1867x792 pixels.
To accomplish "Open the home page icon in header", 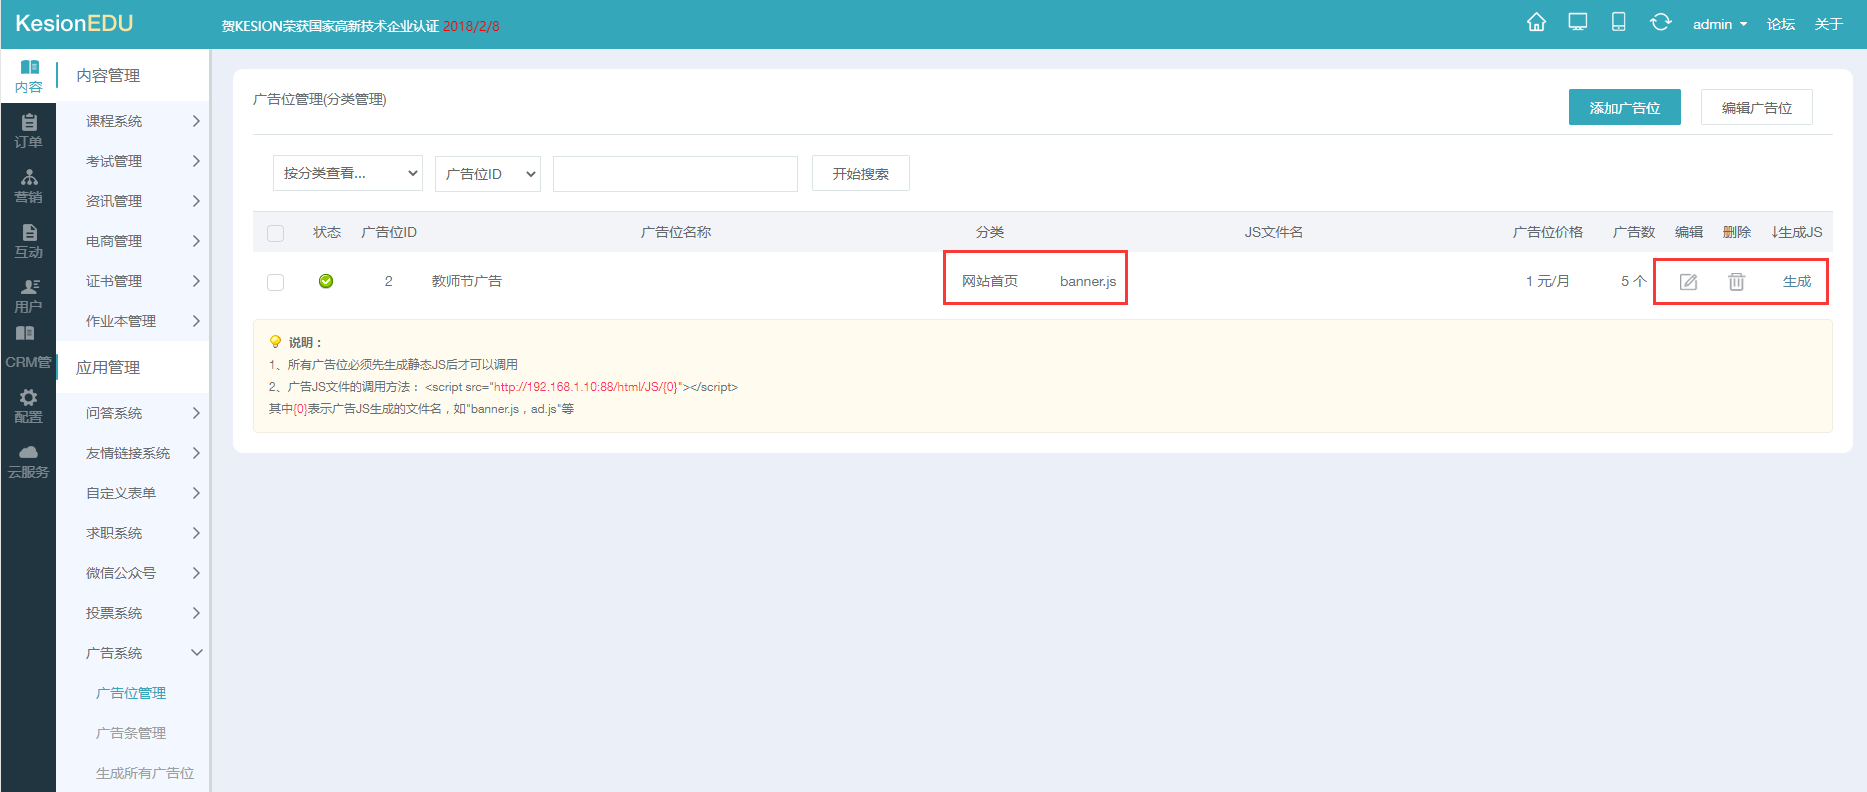I will (1536, 22).
